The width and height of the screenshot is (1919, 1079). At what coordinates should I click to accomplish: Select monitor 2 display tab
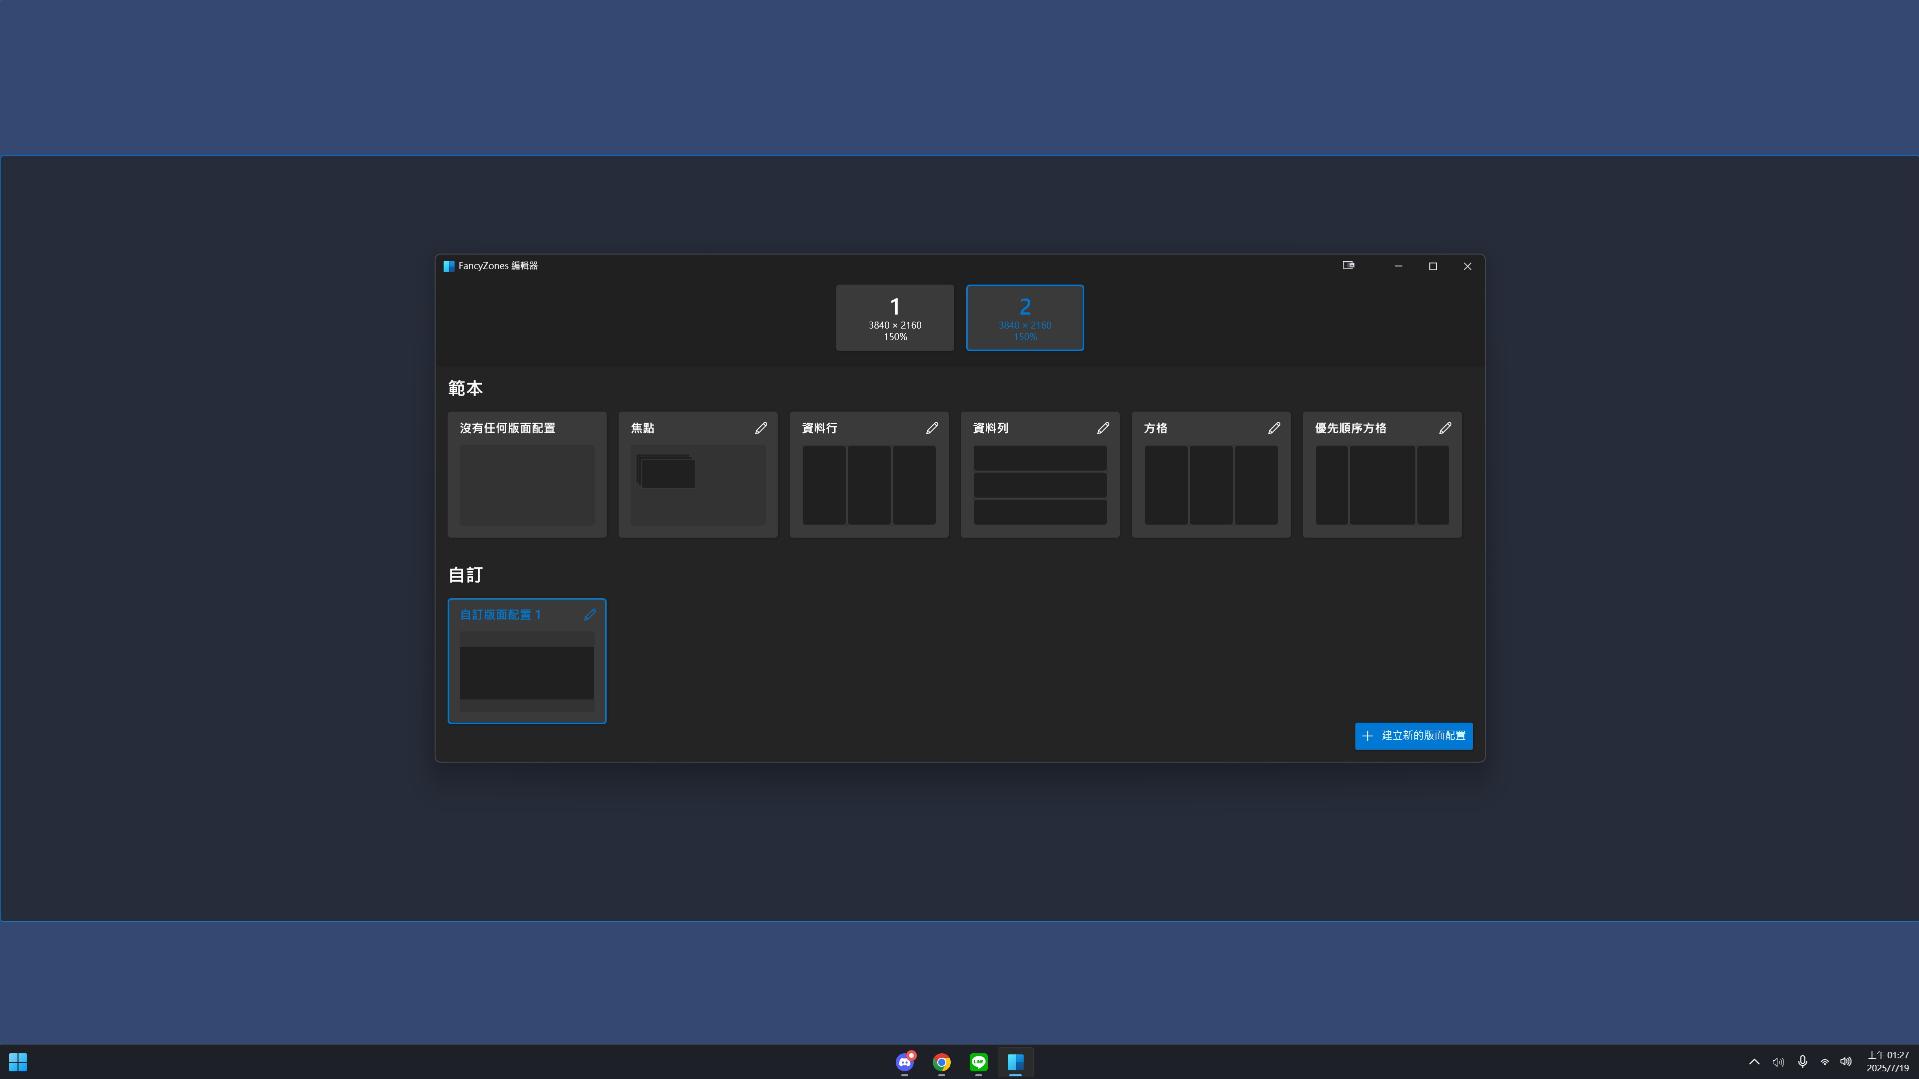pyautogui.click(x=1025, y=318)
